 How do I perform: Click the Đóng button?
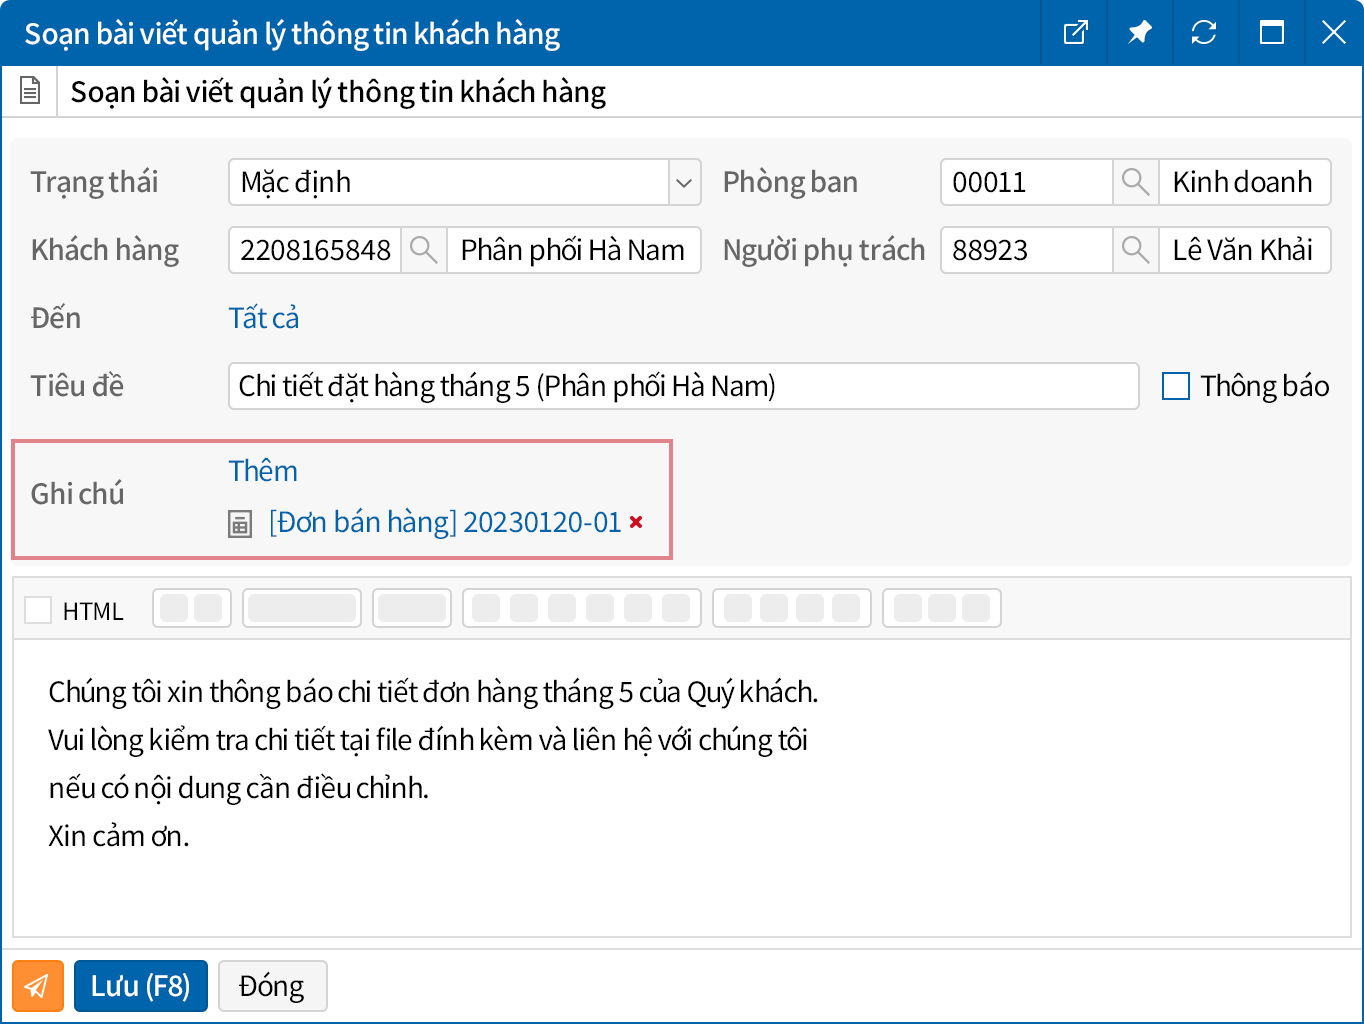[272, 986]
